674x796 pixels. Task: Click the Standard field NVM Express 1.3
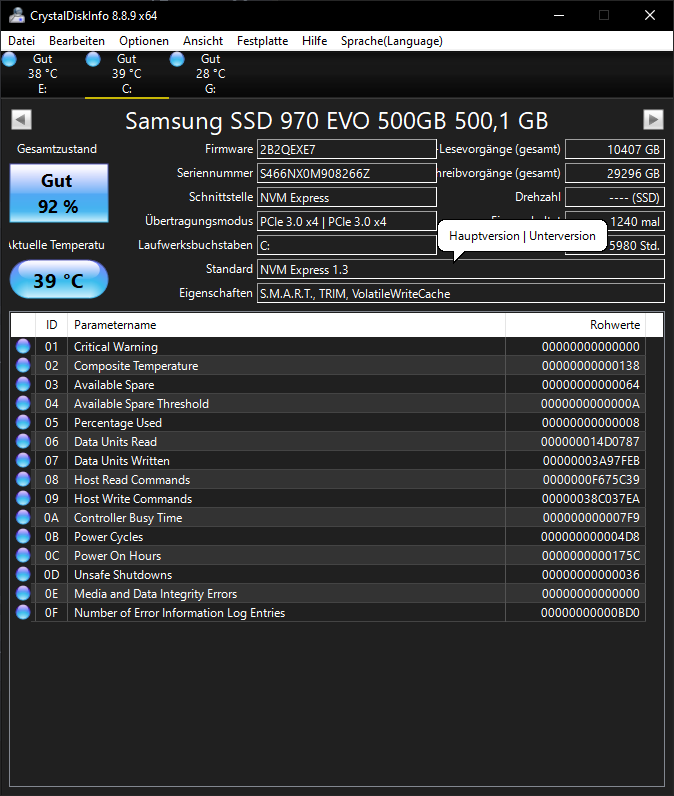coord(461,270)
